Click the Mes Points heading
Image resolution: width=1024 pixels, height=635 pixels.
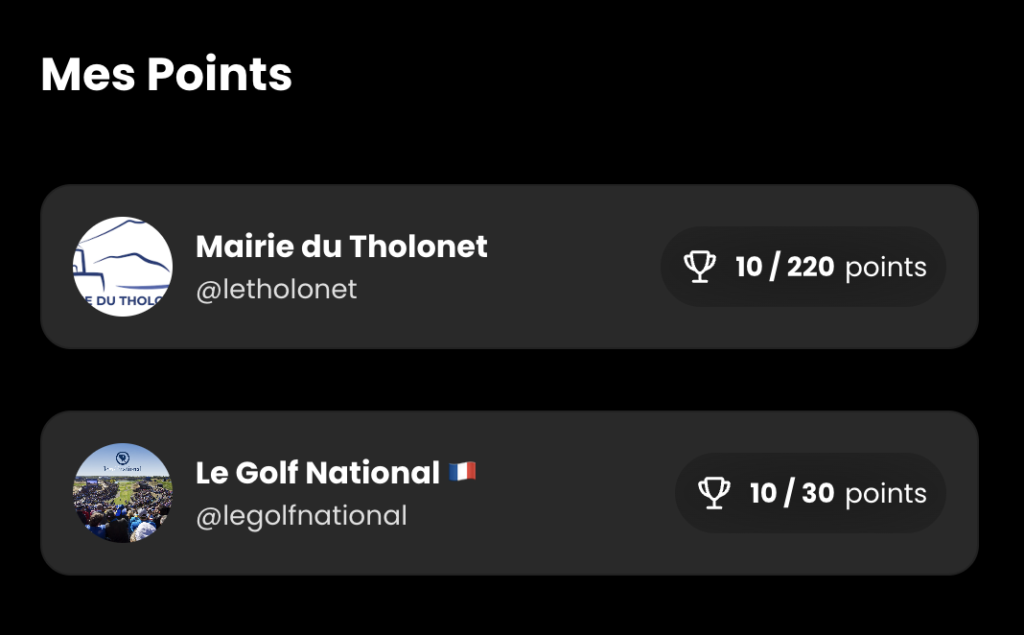(166, 74)
